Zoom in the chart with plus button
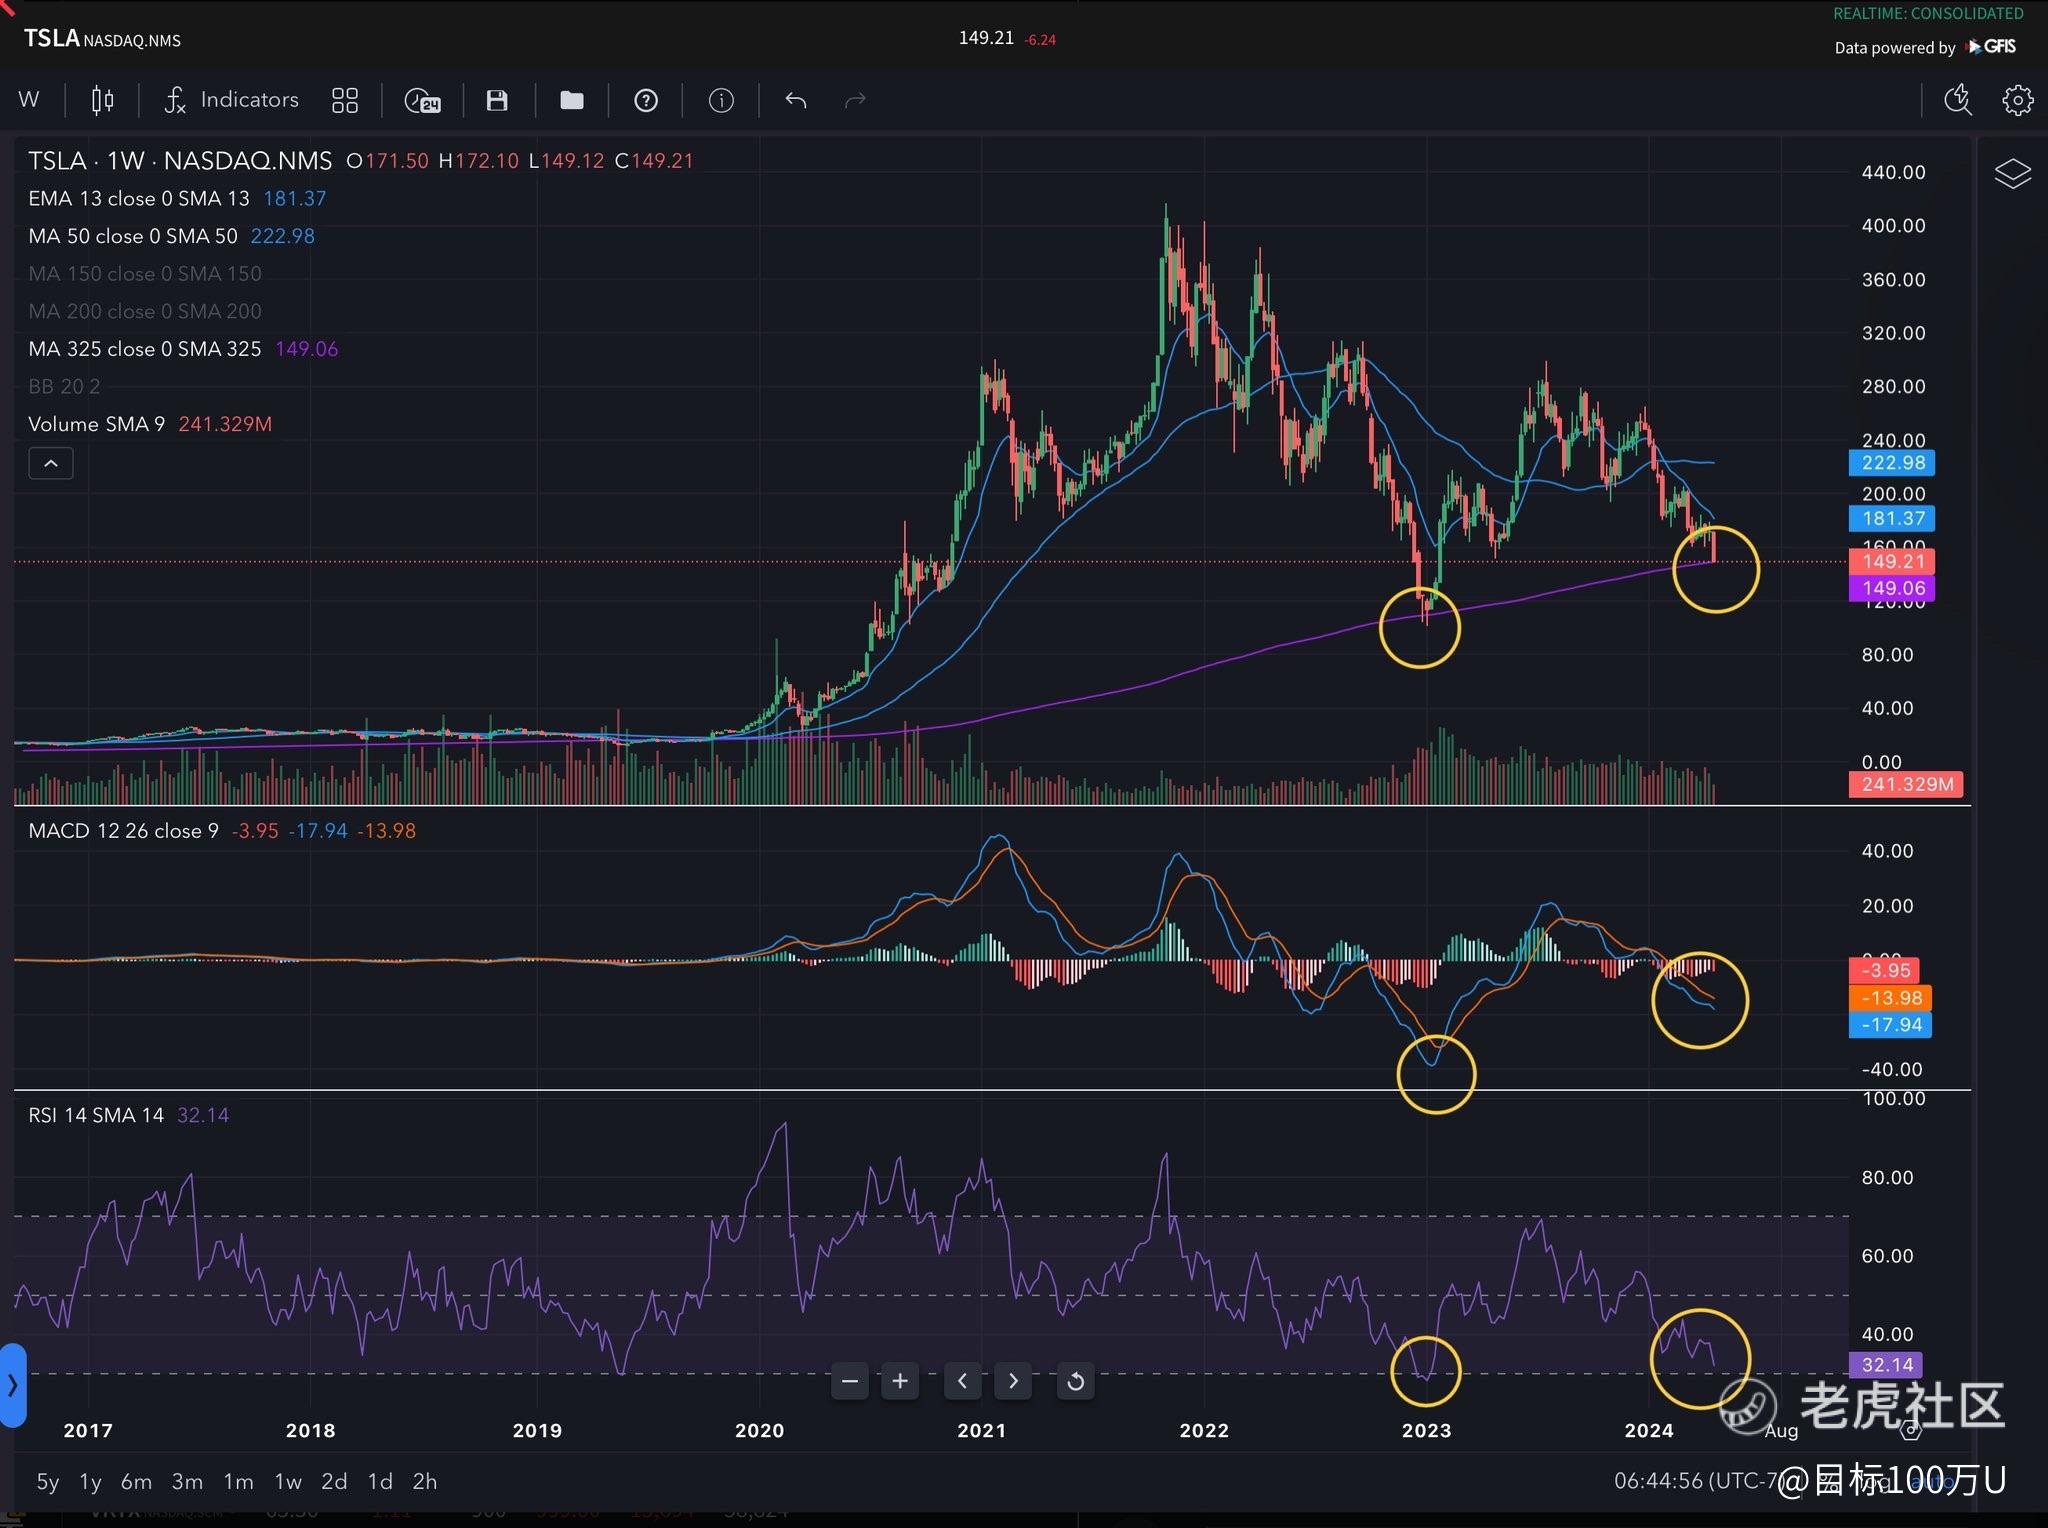This screenshot has width=2048, height=1528. 900,1381
